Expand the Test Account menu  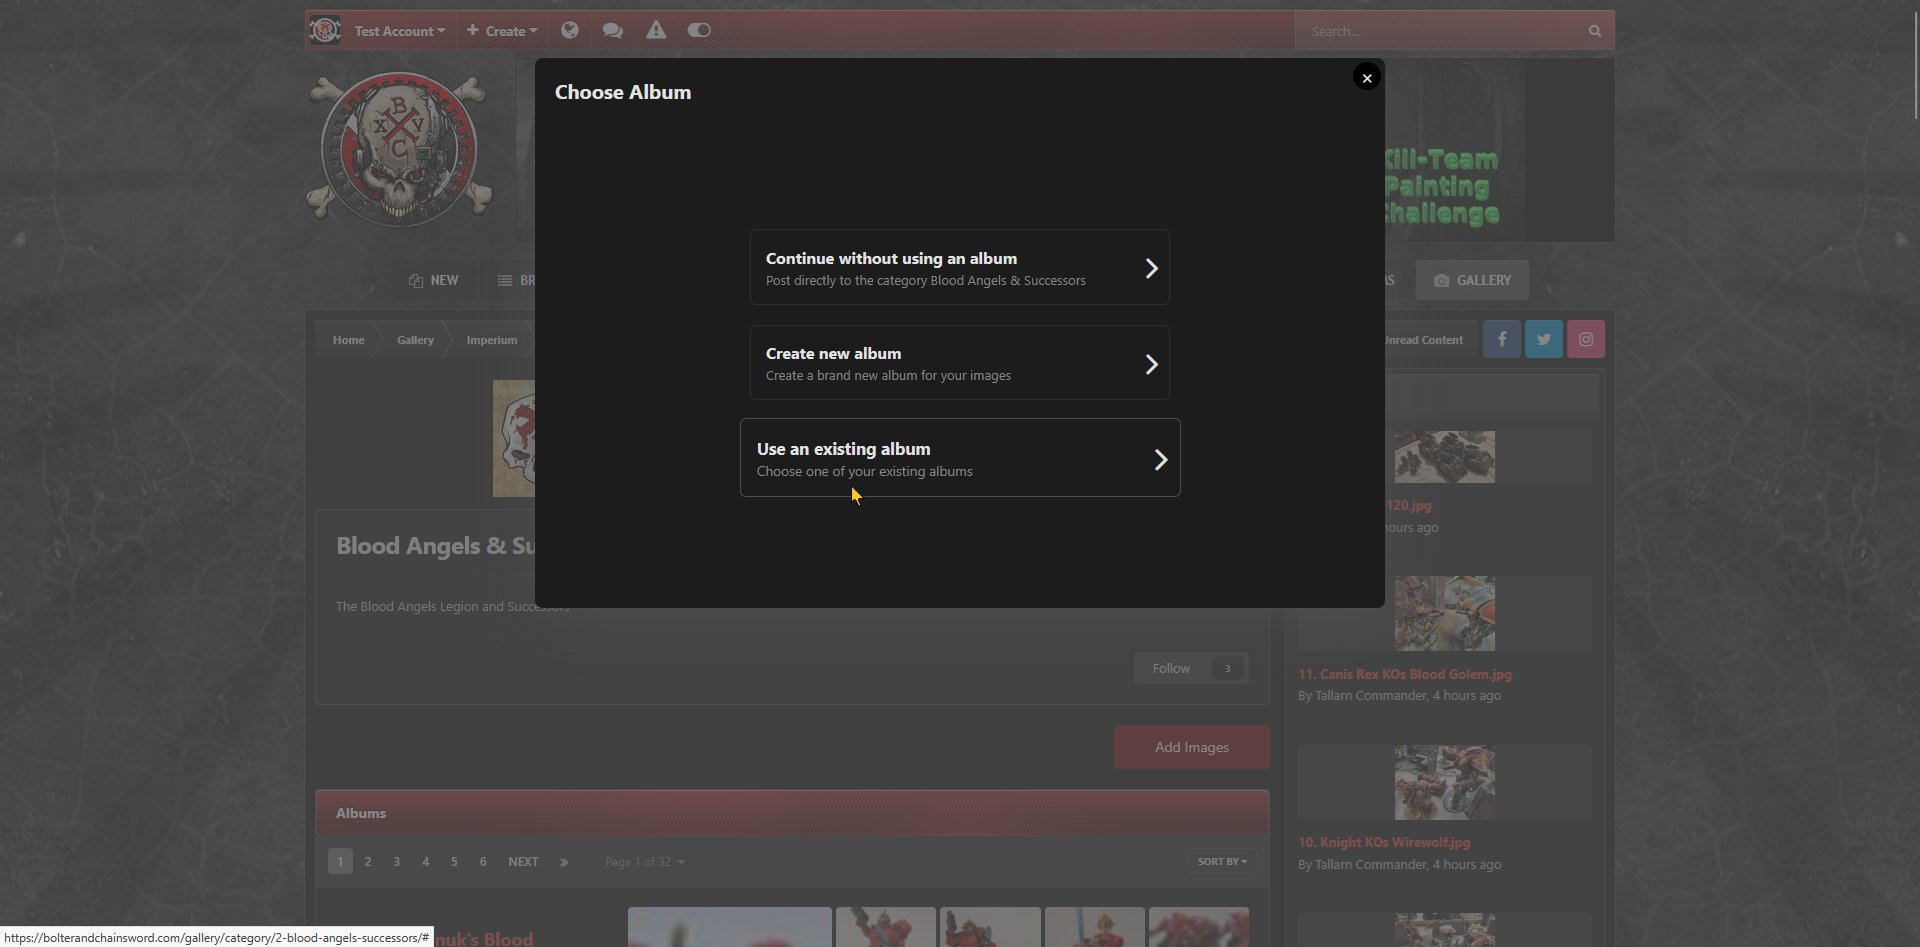point(399,31)
